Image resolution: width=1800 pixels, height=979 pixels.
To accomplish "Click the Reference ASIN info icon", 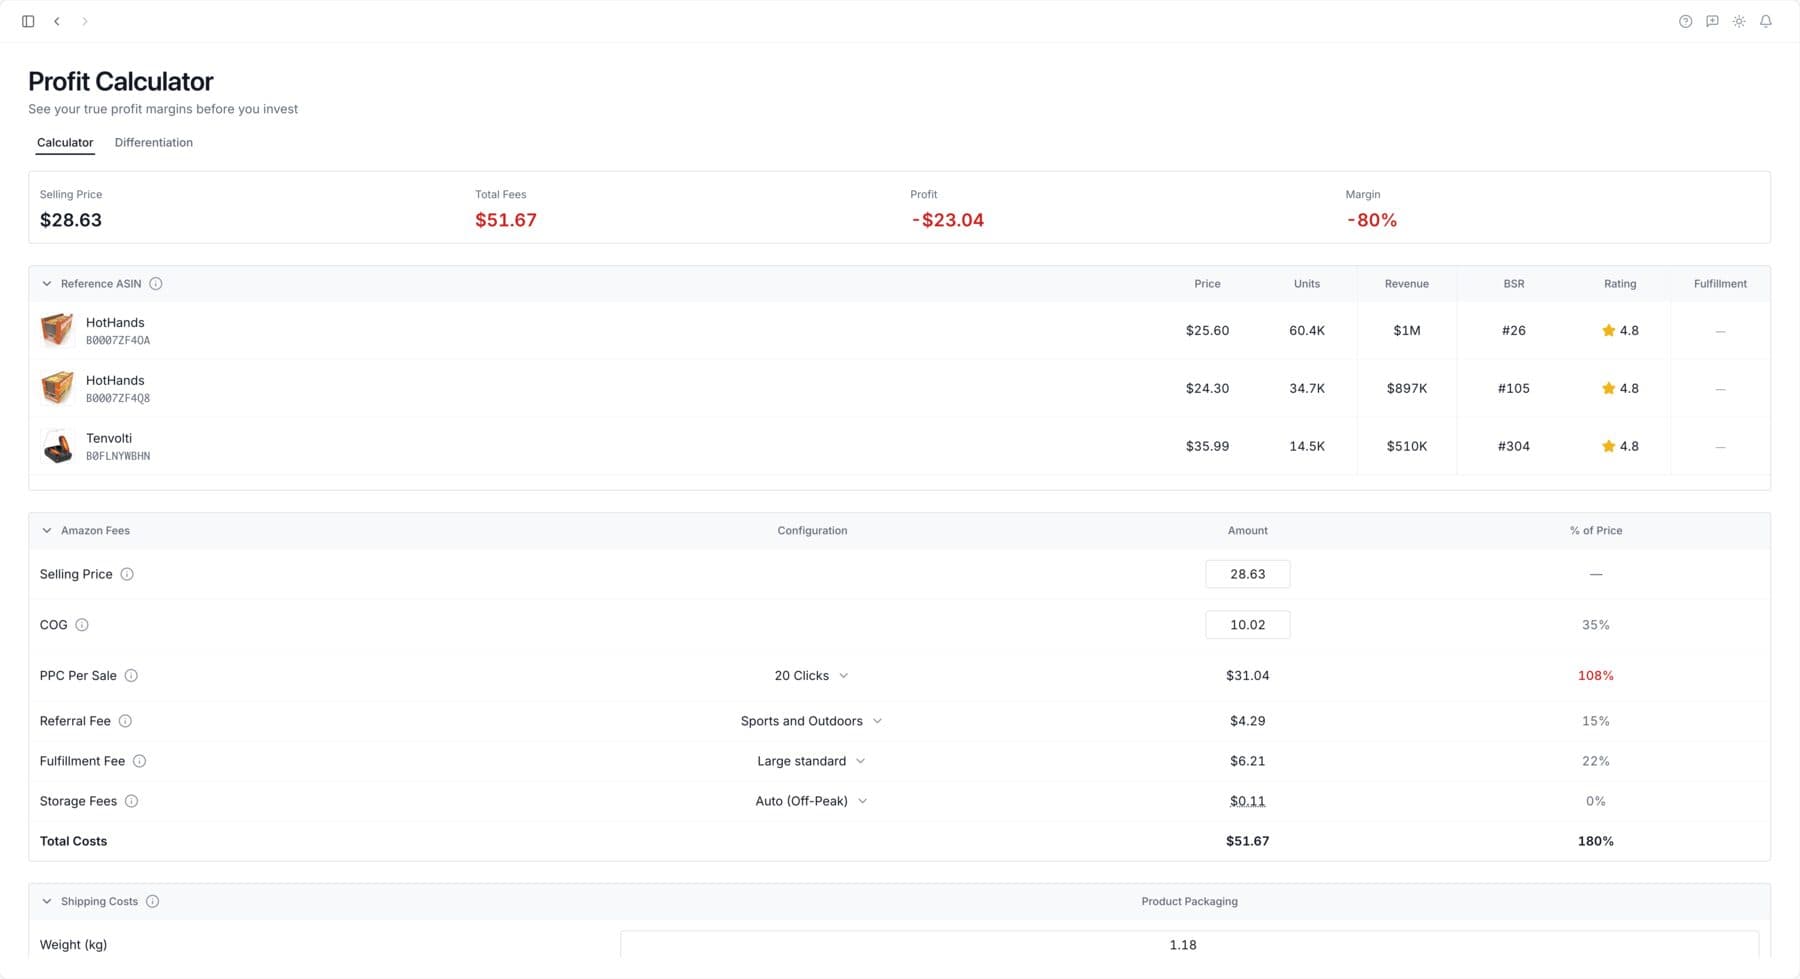I will pyautogui.click(x=156, y=284).
